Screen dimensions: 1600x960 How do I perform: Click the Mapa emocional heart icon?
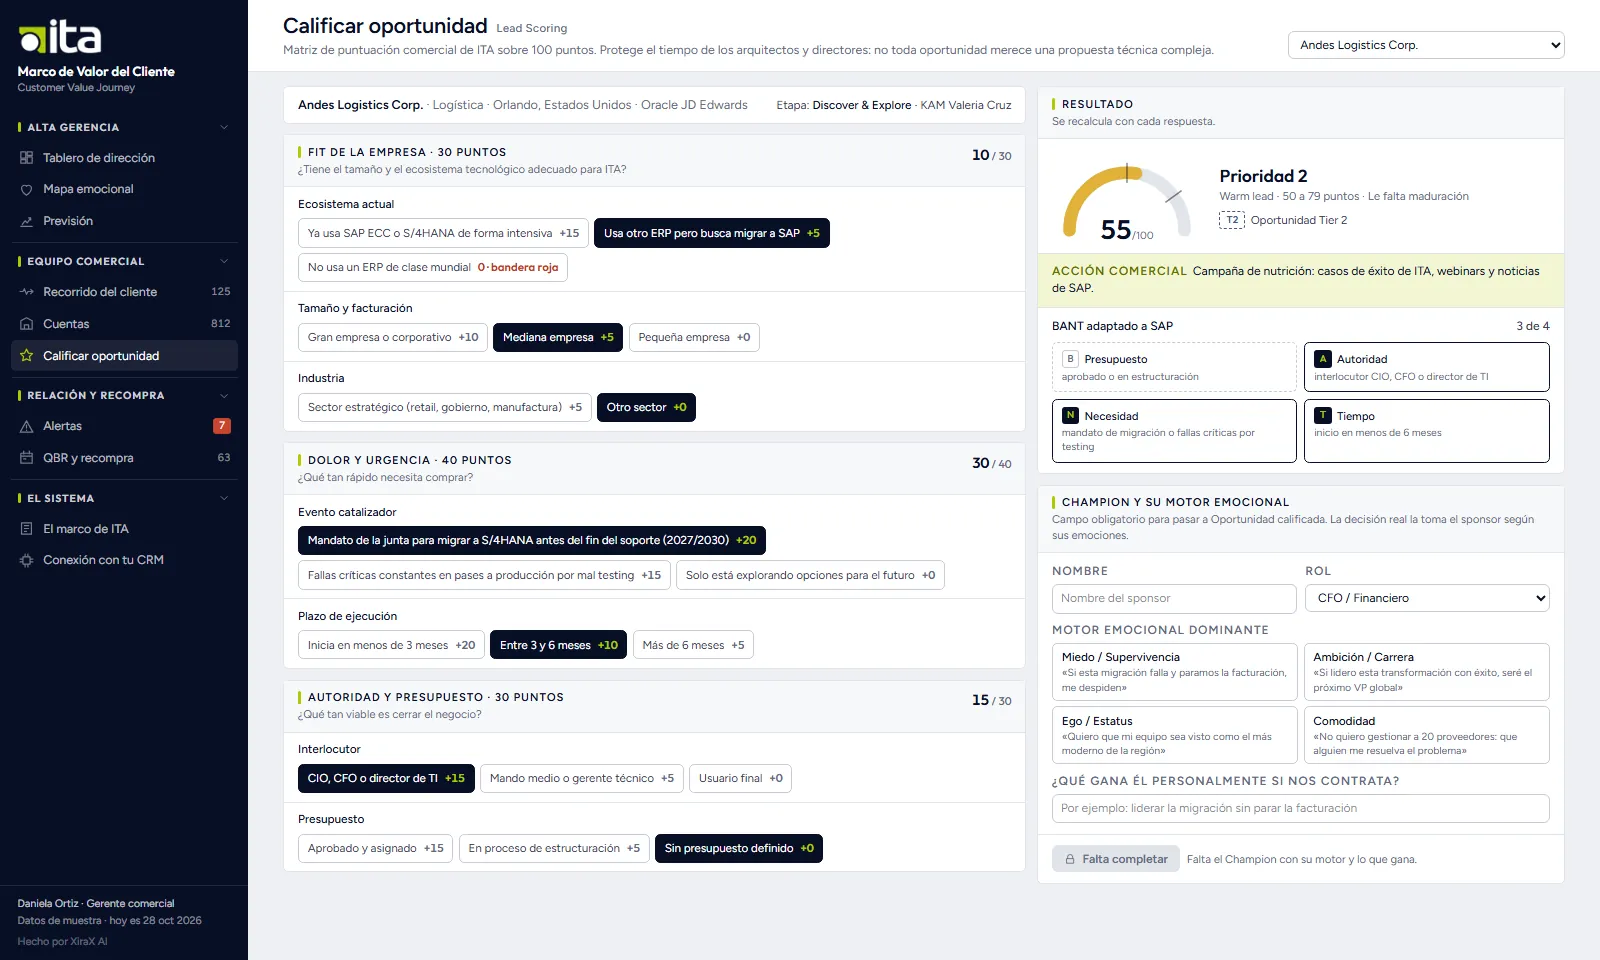click(x=27, y=189)
